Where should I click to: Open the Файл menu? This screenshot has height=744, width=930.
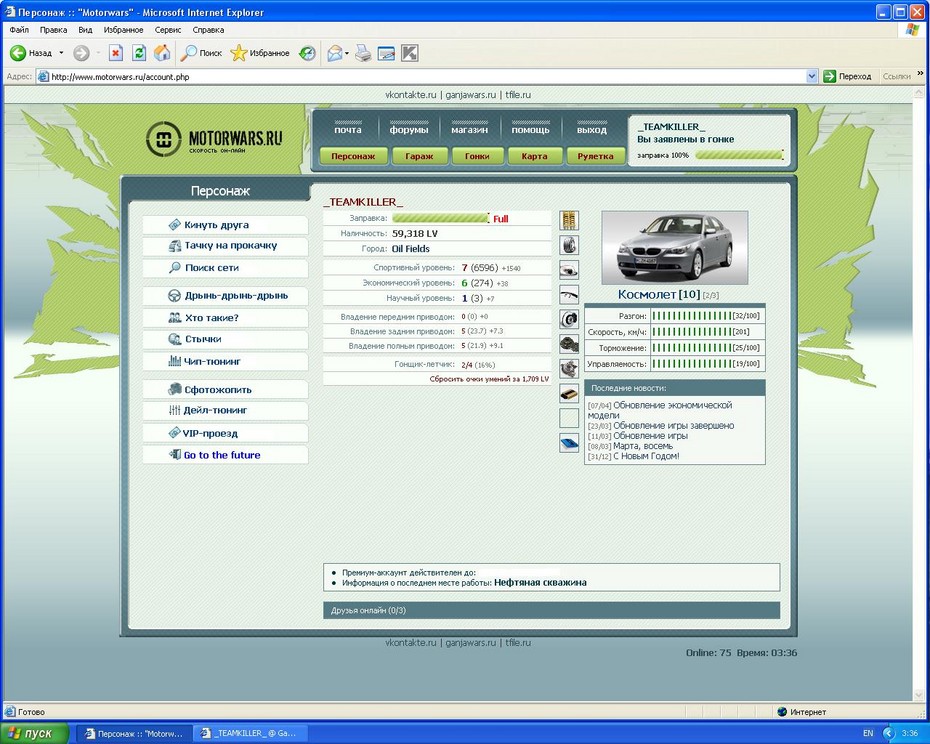(x=19, y=30)
